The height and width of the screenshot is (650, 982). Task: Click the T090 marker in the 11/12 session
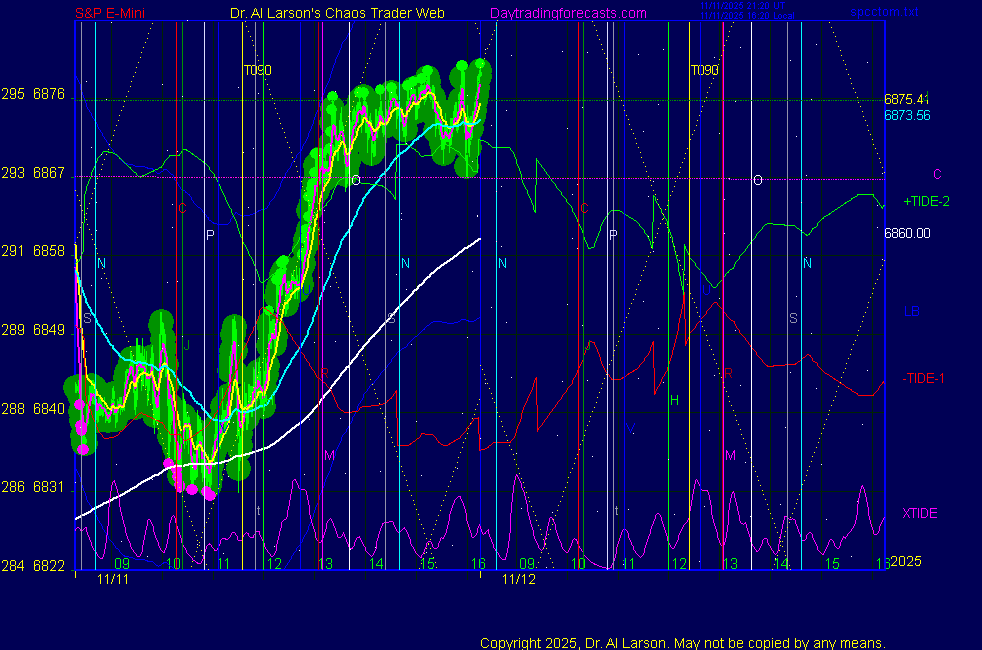coord(704,70)
